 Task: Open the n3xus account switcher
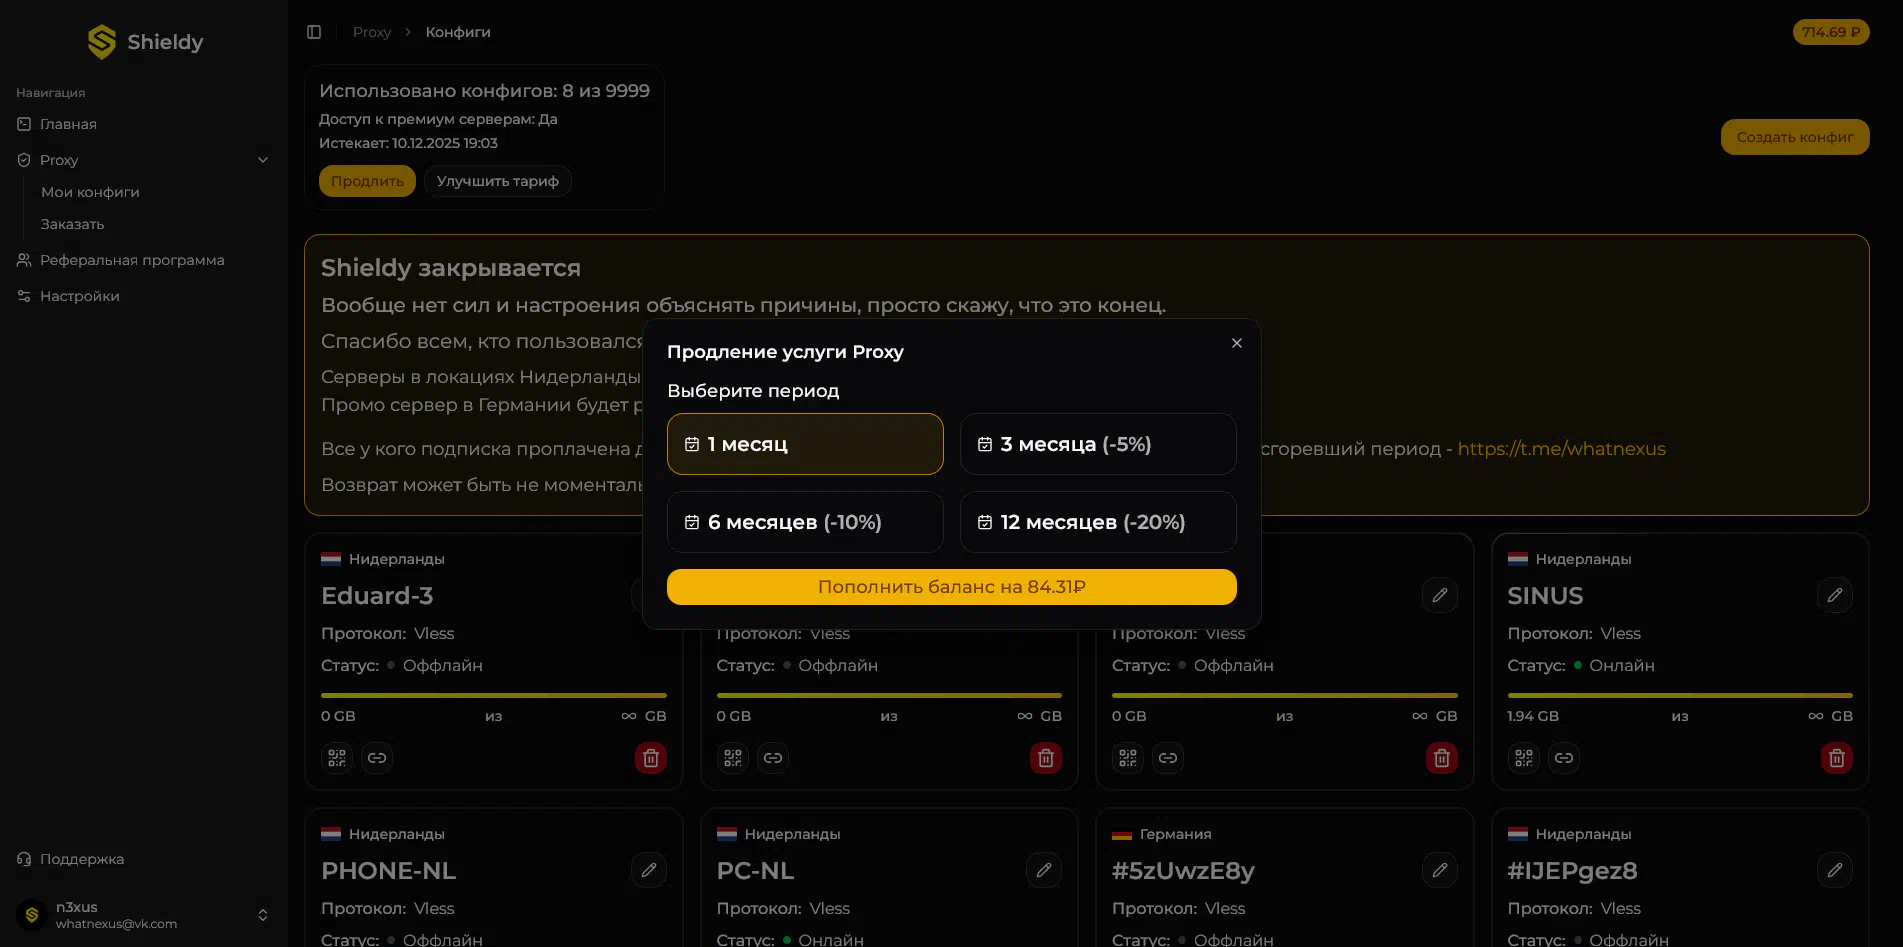pos(262,915)
